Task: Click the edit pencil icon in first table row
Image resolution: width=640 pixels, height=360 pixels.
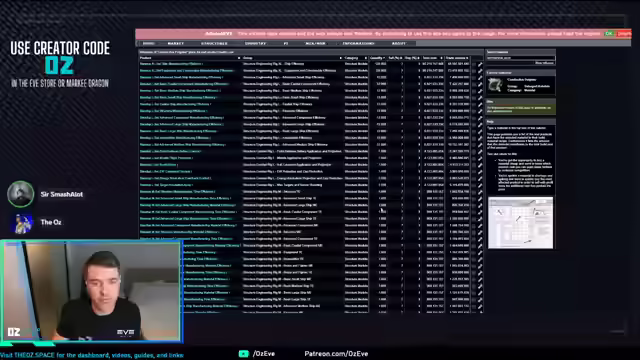Action: (480, 64)
